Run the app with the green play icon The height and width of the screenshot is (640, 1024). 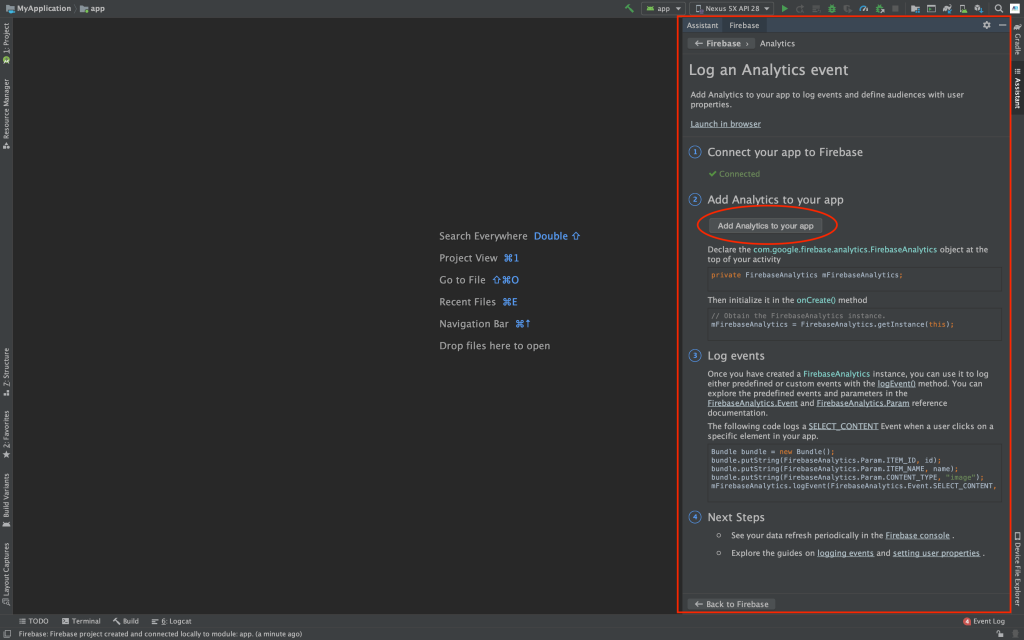pos(784,8)
